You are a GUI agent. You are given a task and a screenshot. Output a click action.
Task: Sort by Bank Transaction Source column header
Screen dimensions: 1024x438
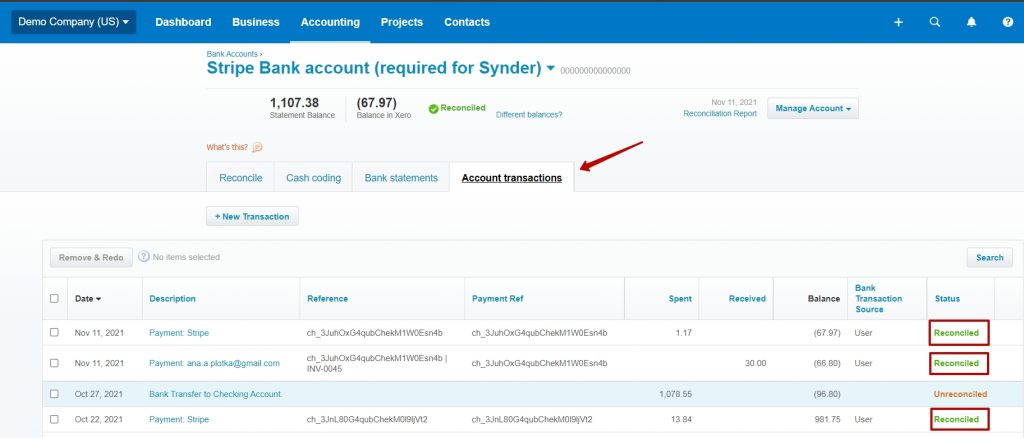click(x=878, y=298)
